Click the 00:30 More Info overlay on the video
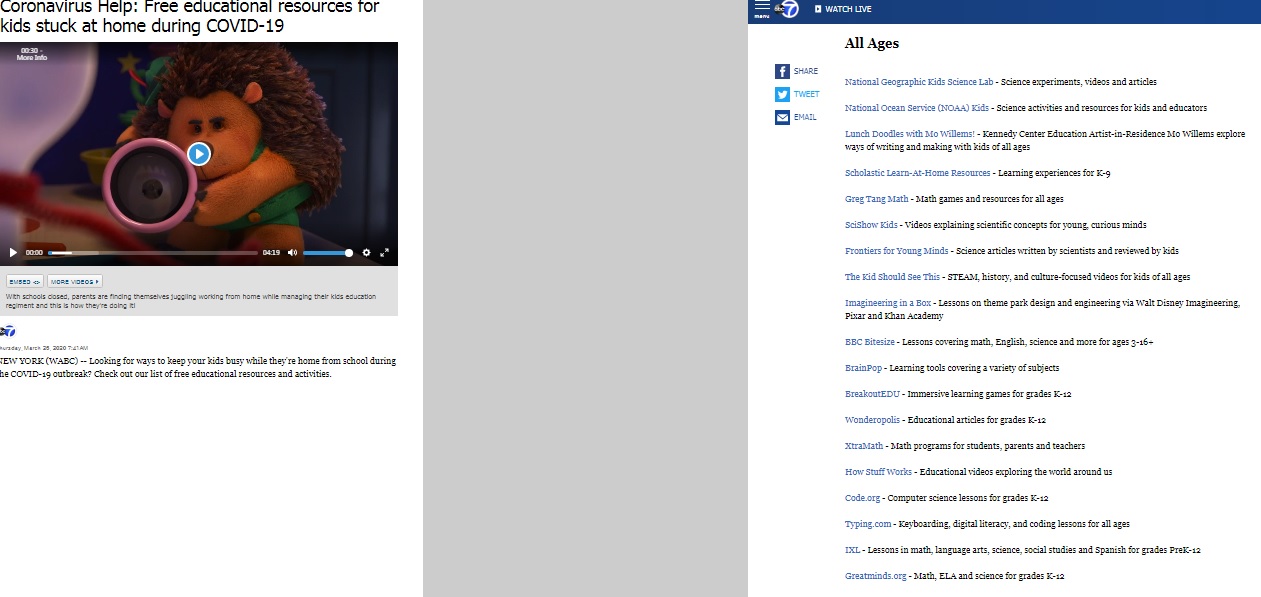 31,54
